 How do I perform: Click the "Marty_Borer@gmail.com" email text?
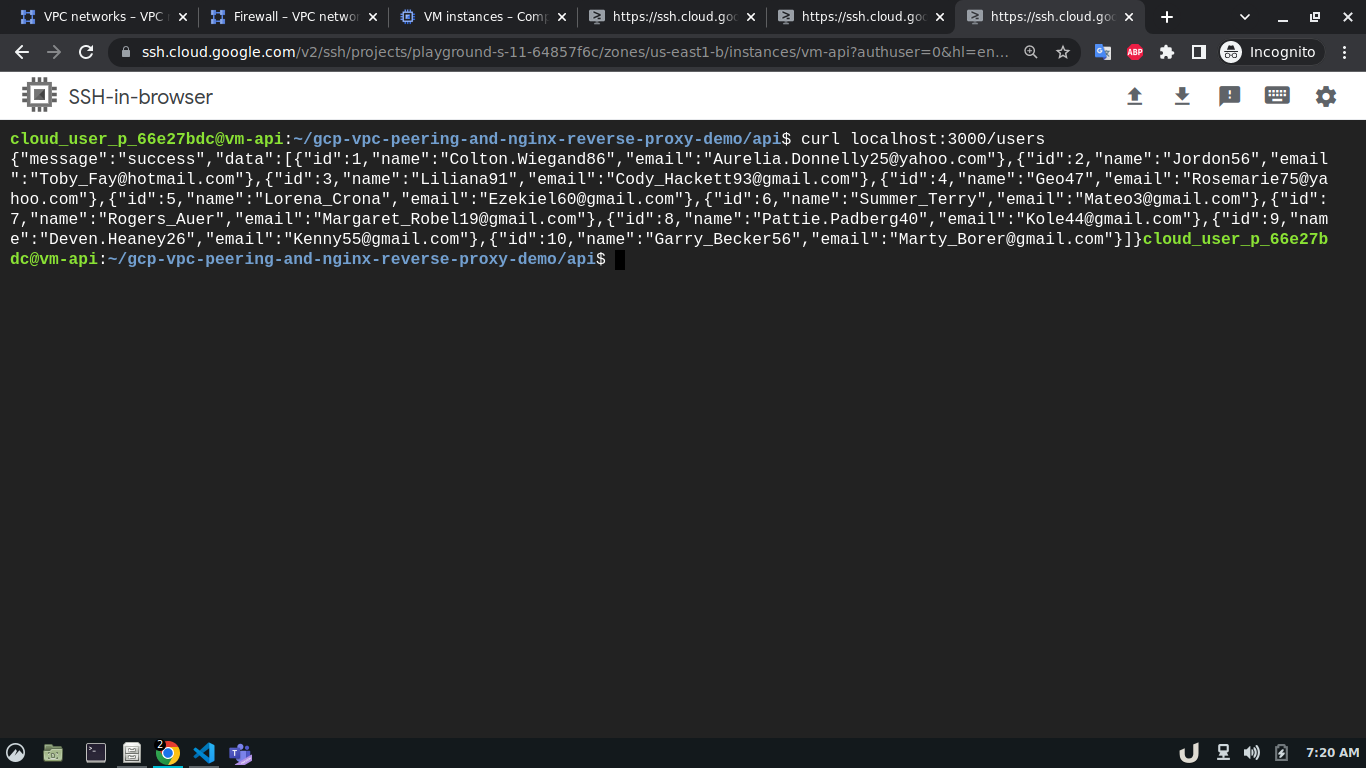[x=1002, y=239]
